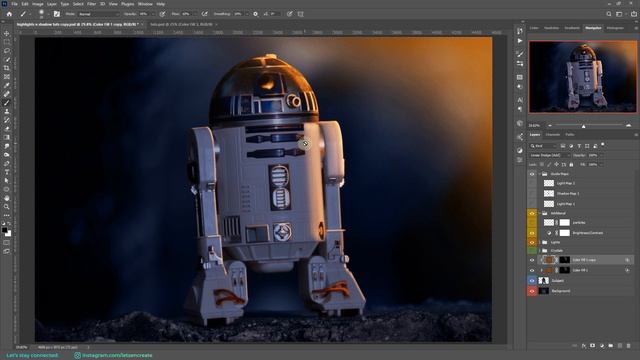640x360 pixels.
Task: Enable airbrush-style build-up icon
Action: 204,14
